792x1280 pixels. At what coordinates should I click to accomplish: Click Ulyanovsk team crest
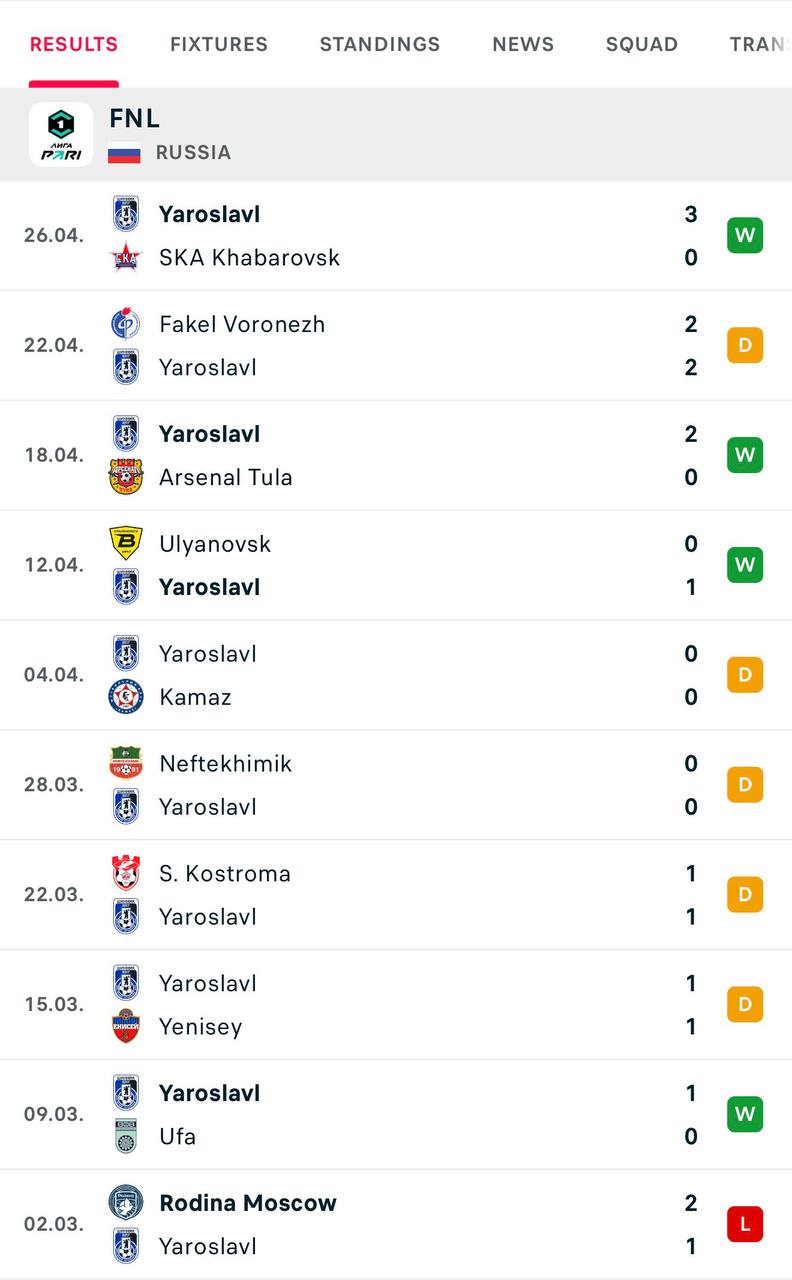pos(126,544)
